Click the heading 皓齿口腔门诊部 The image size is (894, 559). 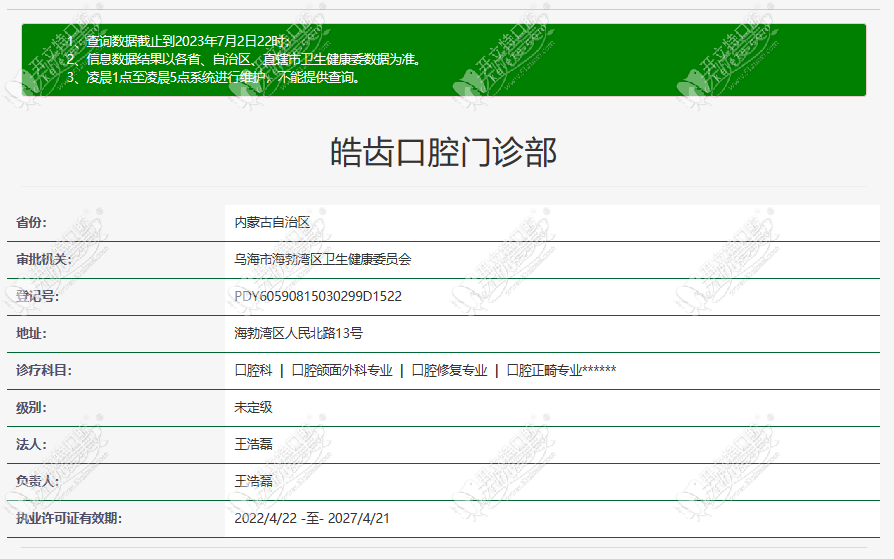point(444,152)
